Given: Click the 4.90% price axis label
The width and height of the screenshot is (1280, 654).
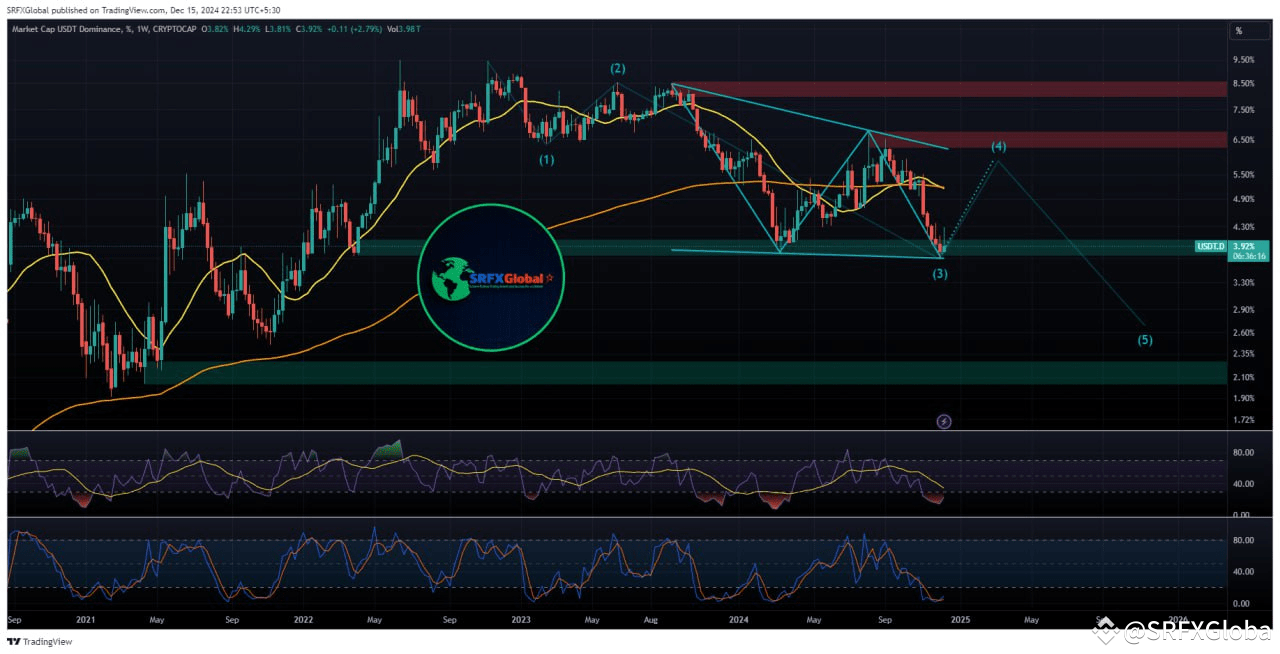Looking at the screenshot, I should [x=1244, y=198].
